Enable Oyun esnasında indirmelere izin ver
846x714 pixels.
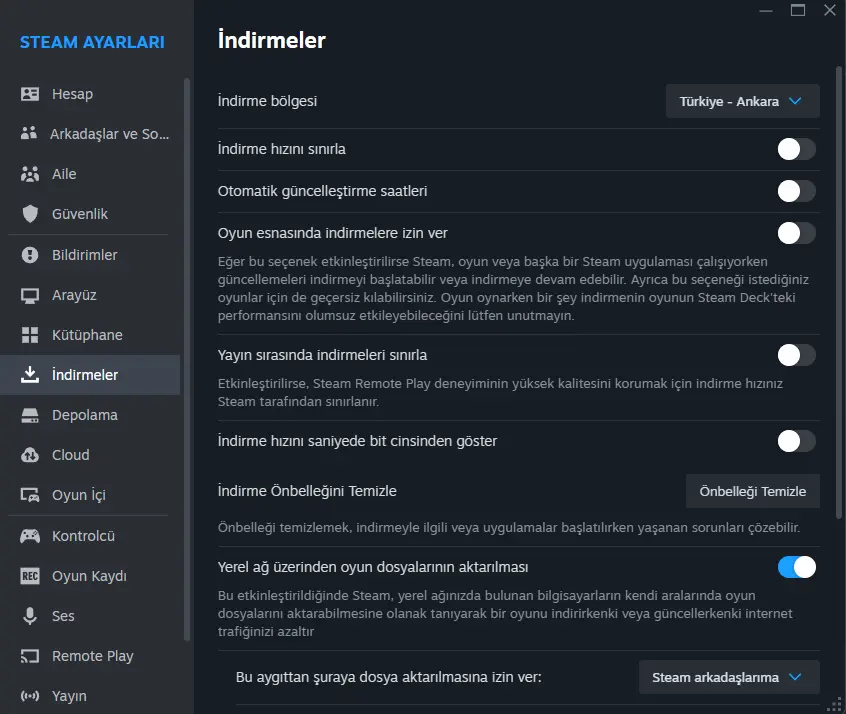(796, 233)
